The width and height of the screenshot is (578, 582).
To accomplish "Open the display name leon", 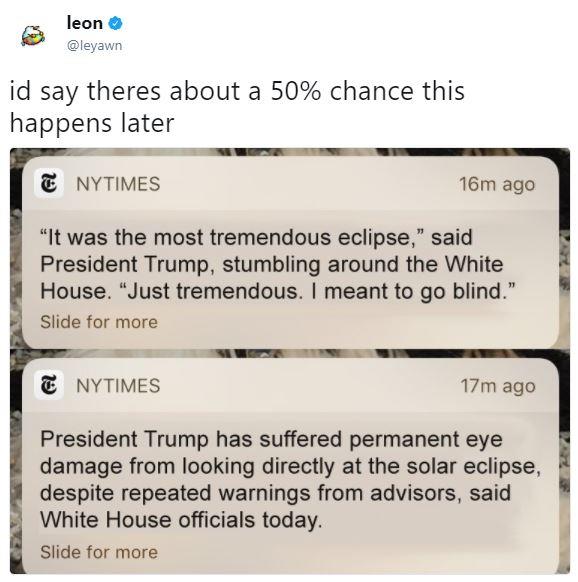I will [85, 23].
